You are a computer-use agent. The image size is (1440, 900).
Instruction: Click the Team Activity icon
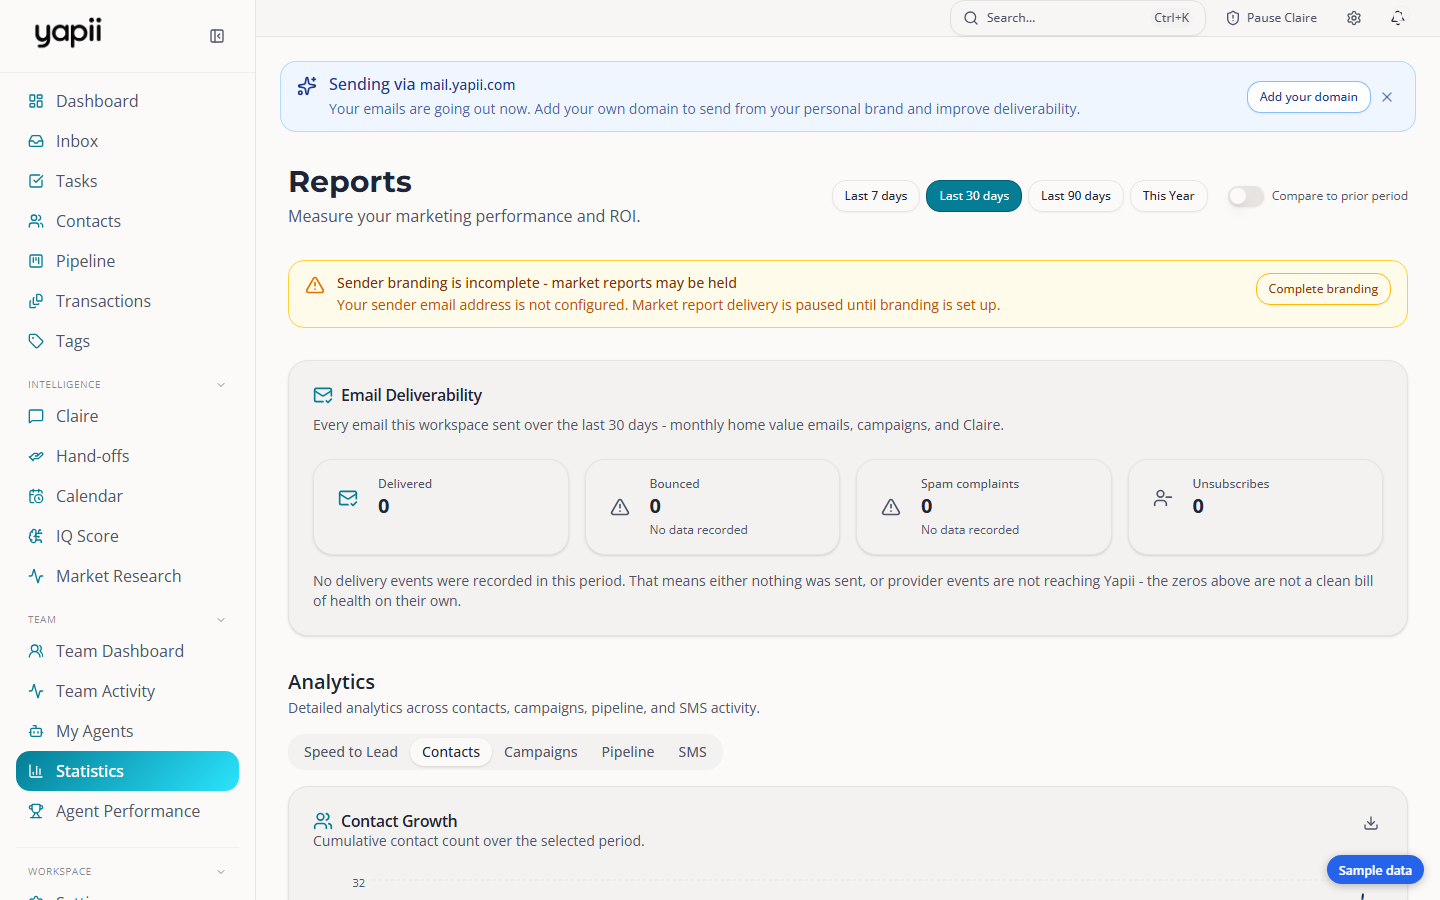[x=36, y=691]
